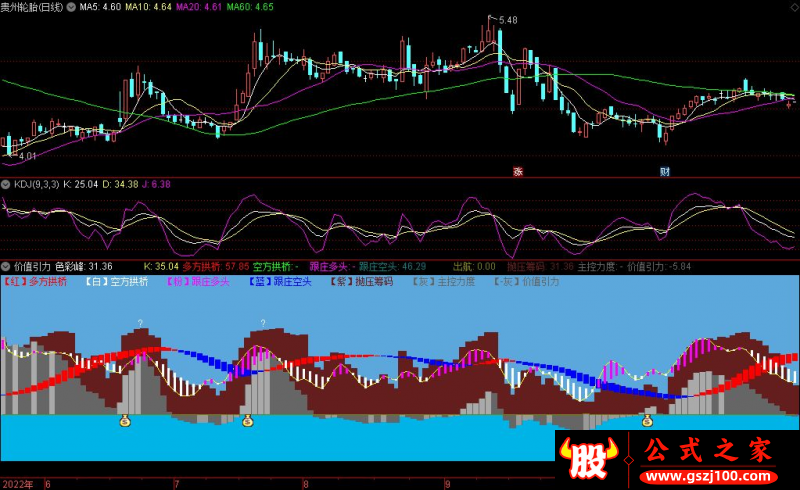Click the 跟庄空头: 46.29 header value

tap(392, 266)
